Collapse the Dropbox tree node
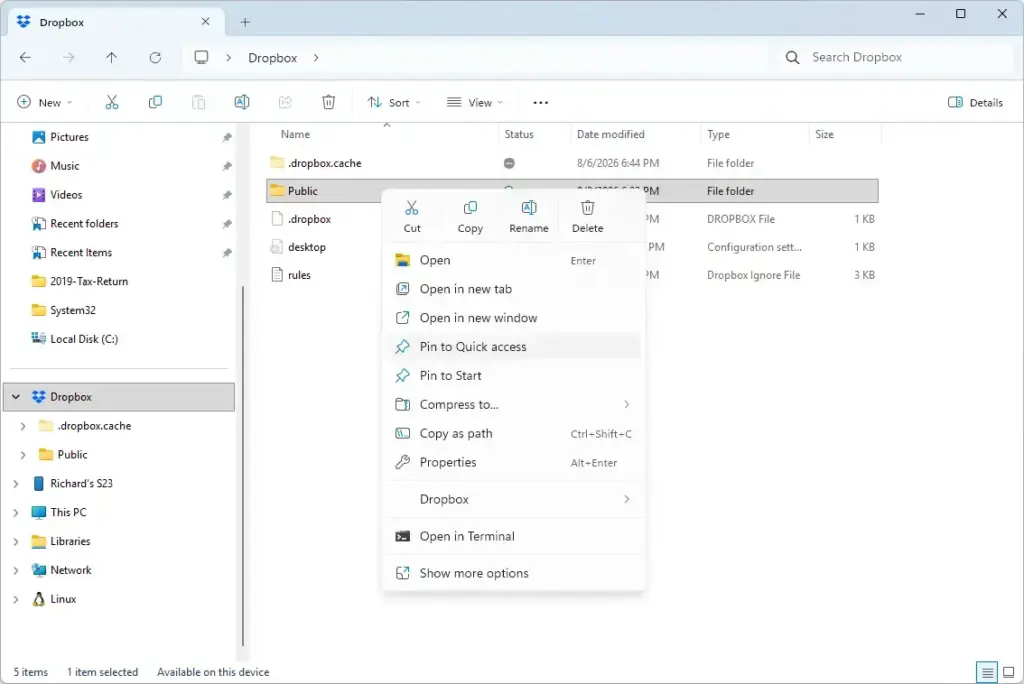1024x684 pixels. (x=16, y=397)
